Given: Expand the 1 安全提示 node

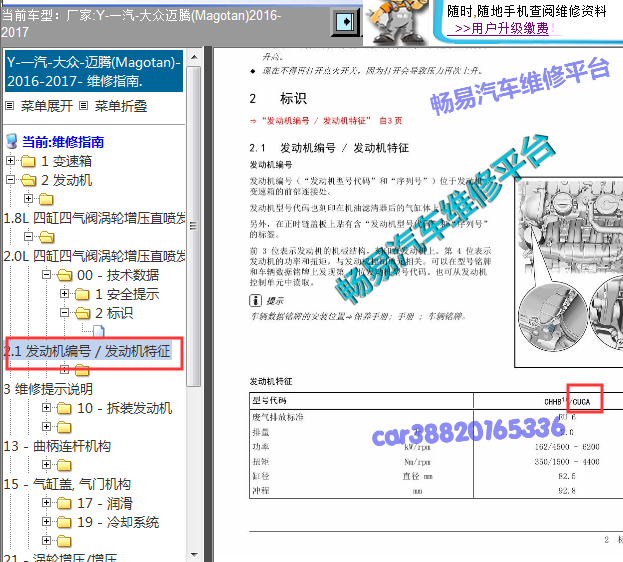Looking at the screenshot, I should (64, 293).
